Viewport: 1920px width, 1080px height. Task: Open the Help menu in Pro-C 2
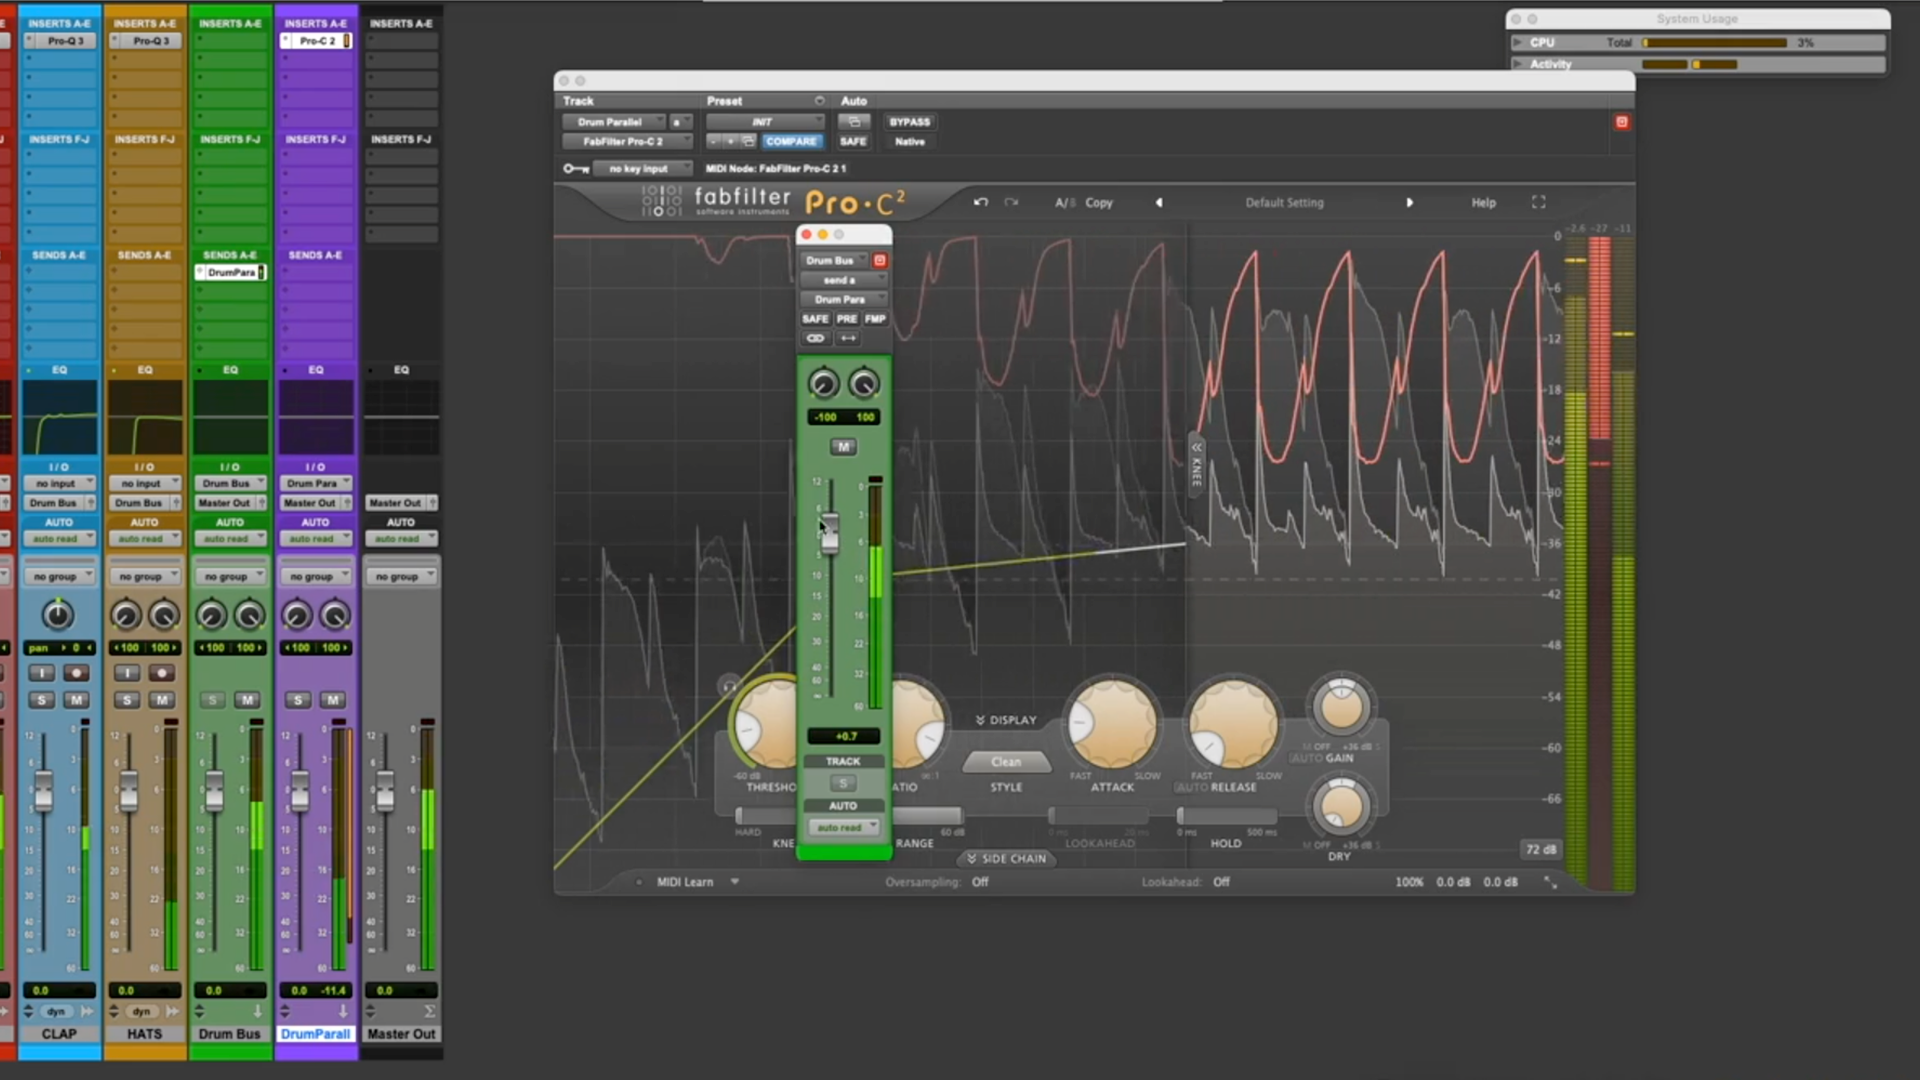[x=1483, y=202]
